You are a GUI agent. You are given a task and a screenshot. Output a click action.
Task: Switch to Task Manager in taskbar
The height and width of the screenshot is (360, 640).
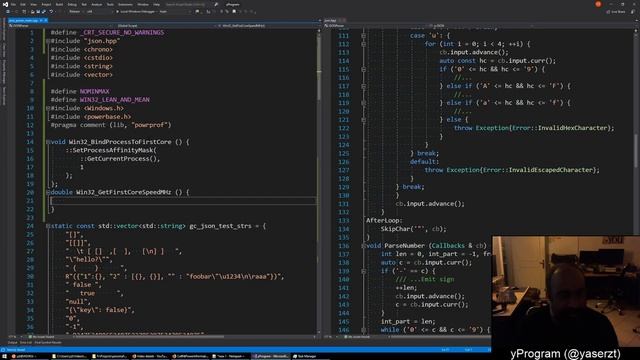(x=307, y=356)
